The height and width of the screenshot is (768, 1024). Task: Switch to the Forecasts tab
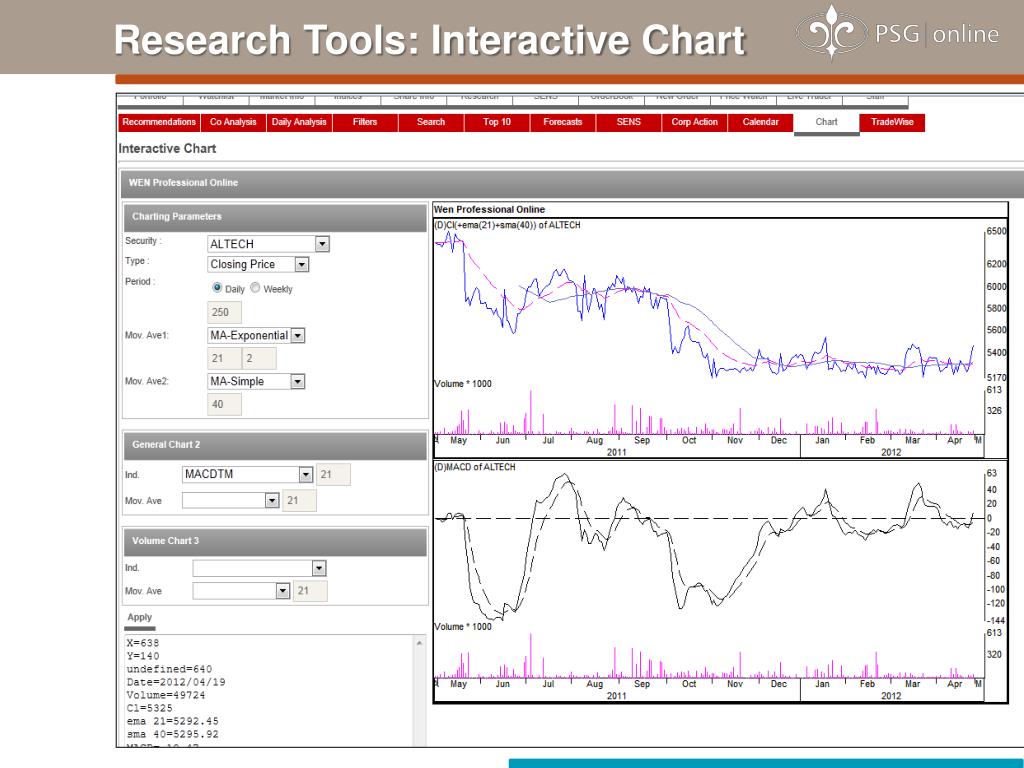pos(563,122)
